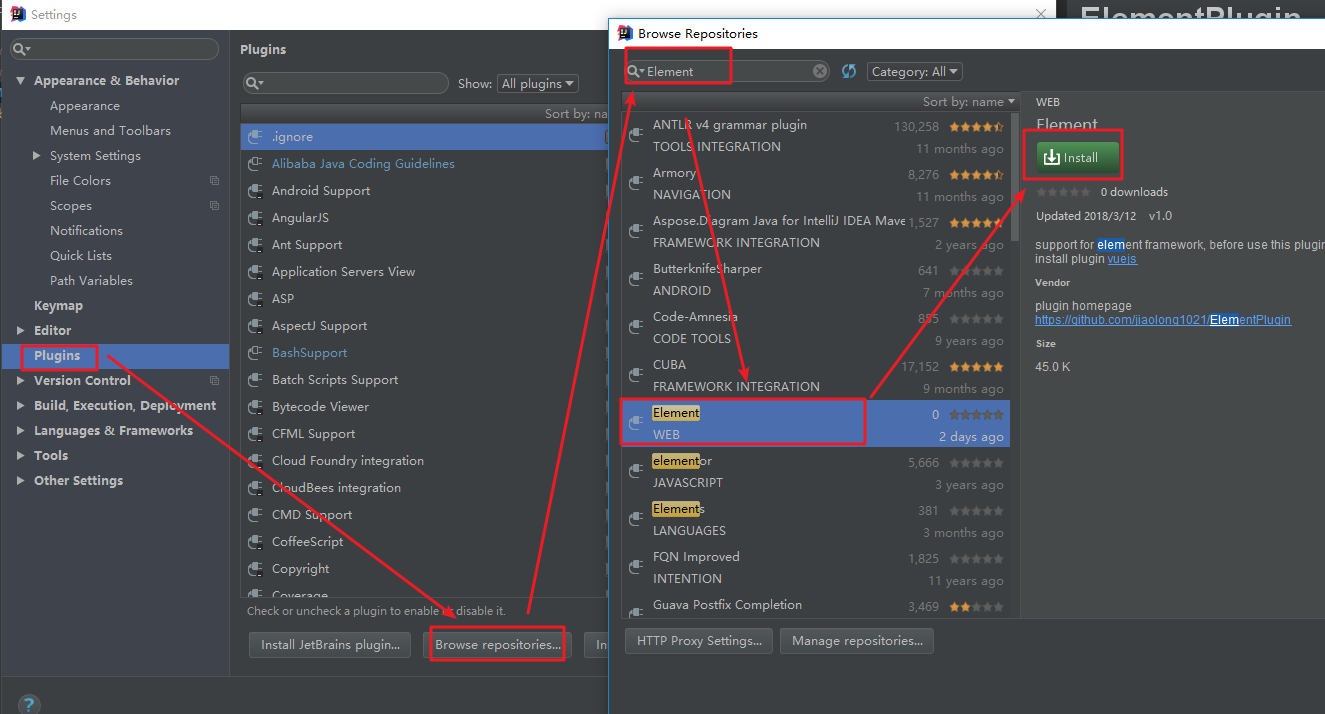1325x714 pixels.
Task: Click the Browse repositories... button
Action: pyautogui.click(x=498, y=645)
